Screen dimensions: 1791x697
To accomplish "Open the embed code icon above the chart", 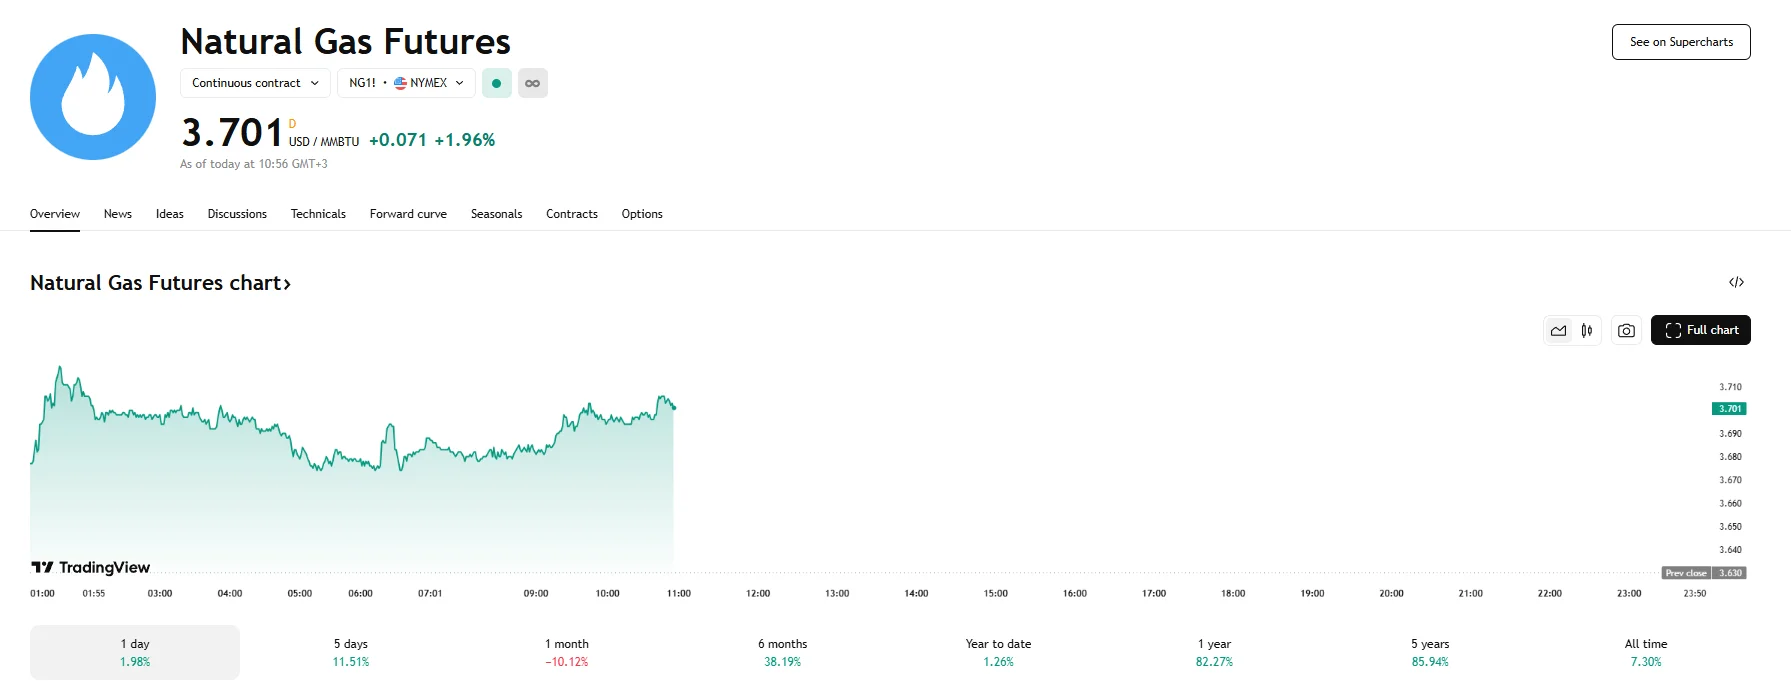I will (1736, 283).
